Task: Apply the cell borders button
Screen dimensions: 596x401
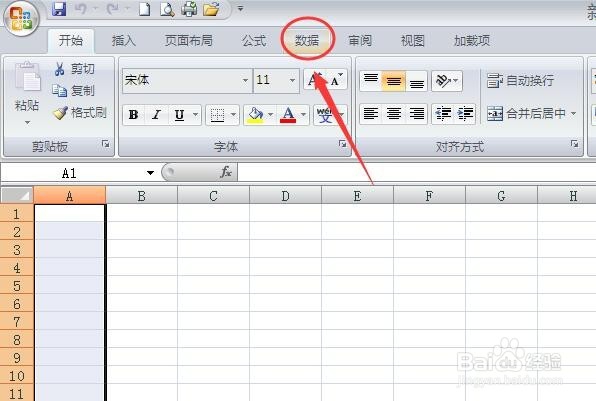Action: [x=217, y=114]
